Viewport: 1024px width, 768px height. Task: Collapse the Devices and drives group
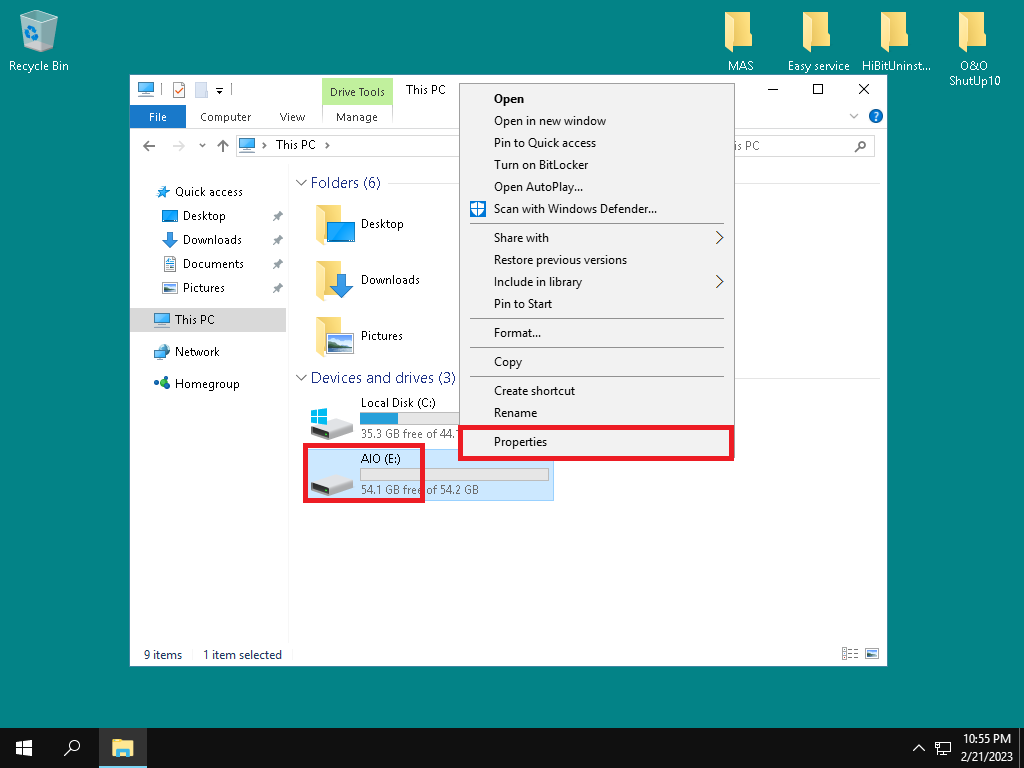tap(301, 379)
